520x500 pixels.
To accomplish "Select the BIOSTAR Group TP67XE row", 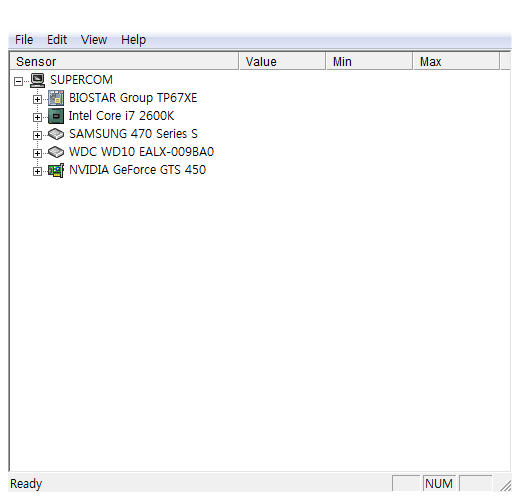I will [133, 98].
